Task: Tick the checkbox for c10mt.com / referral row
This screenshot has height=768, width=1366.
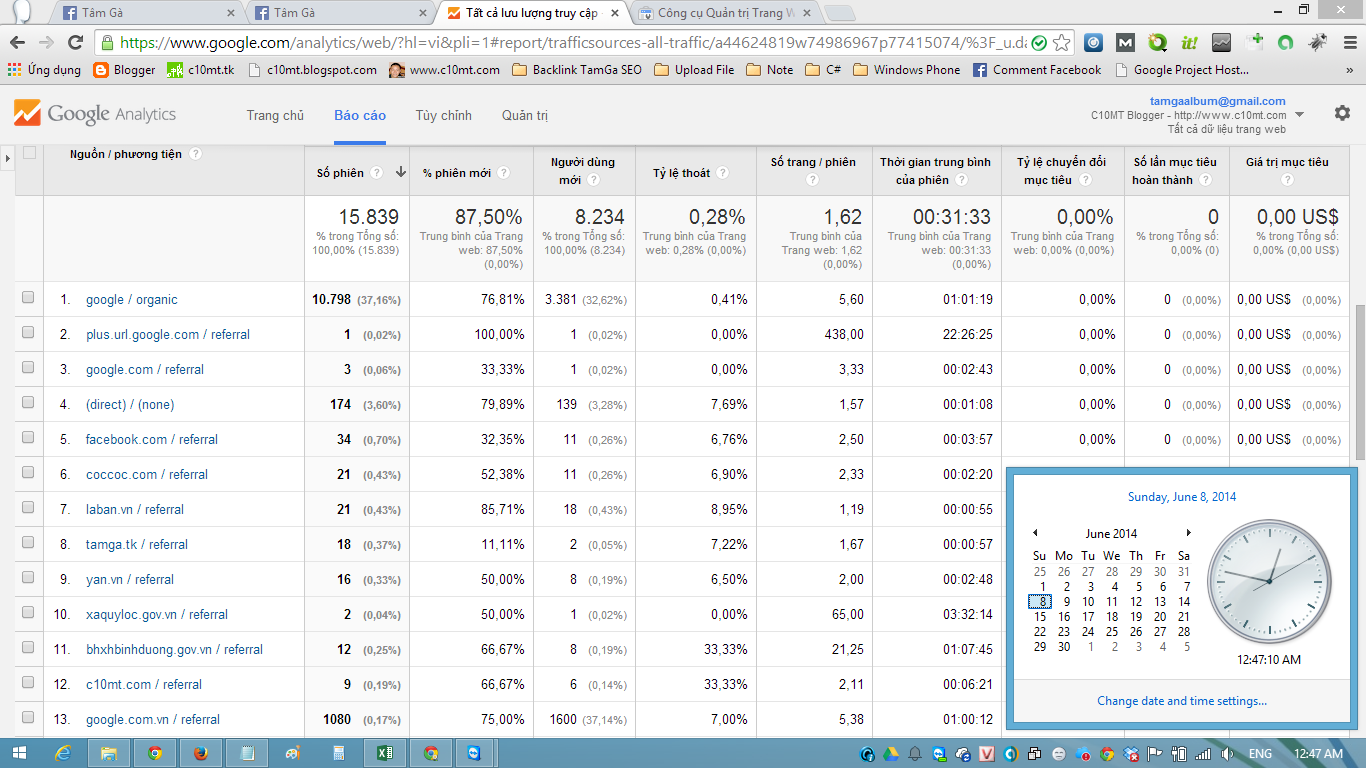Action: pyautogui.click(x=28, y=682)
